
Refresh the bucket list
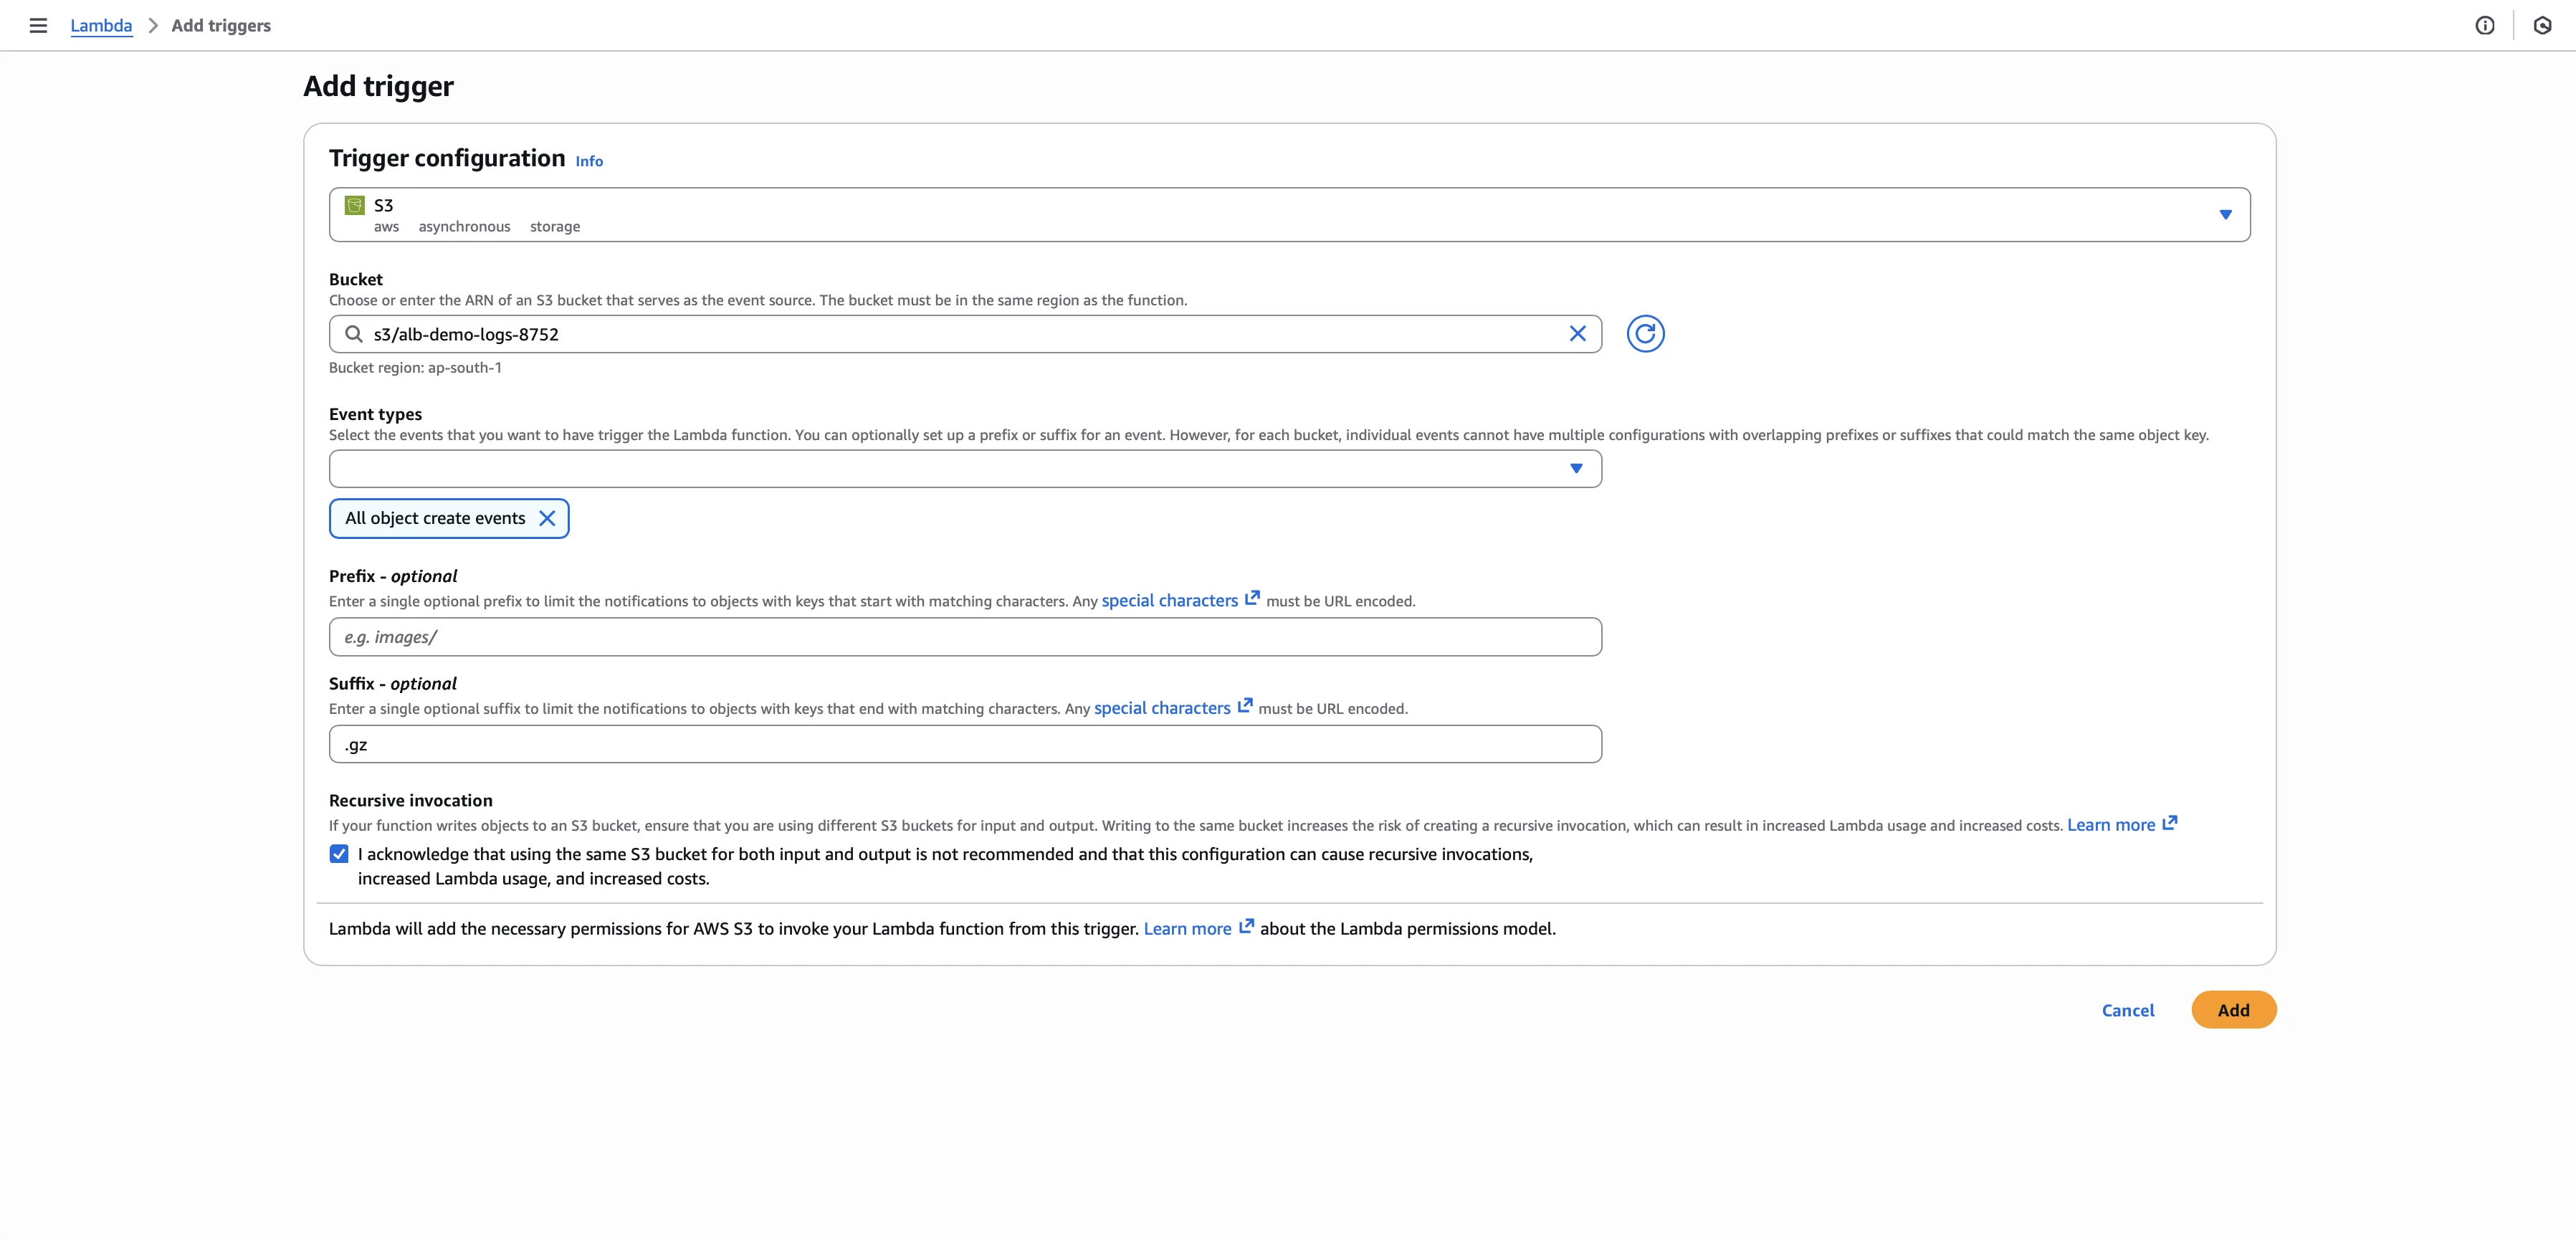coord(1645,334)
